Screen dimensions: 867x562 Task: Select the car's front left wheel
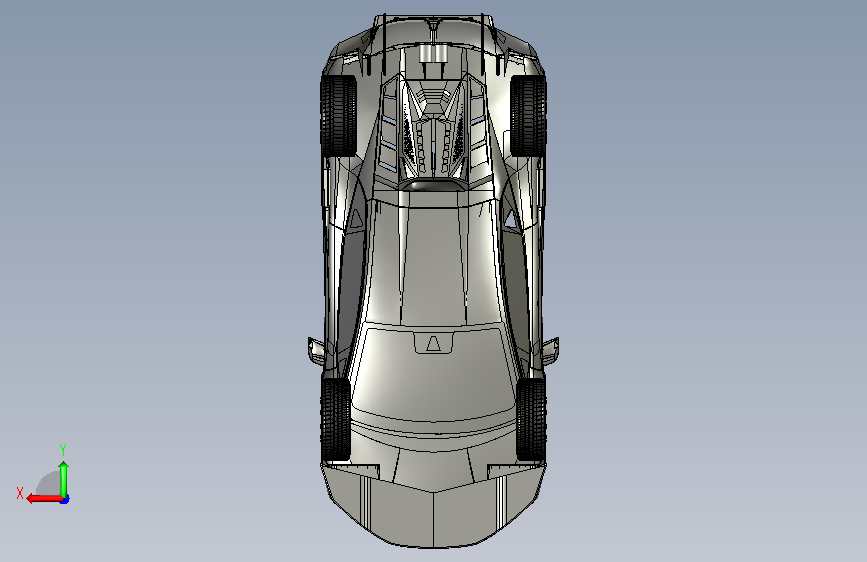pos(335,420)
